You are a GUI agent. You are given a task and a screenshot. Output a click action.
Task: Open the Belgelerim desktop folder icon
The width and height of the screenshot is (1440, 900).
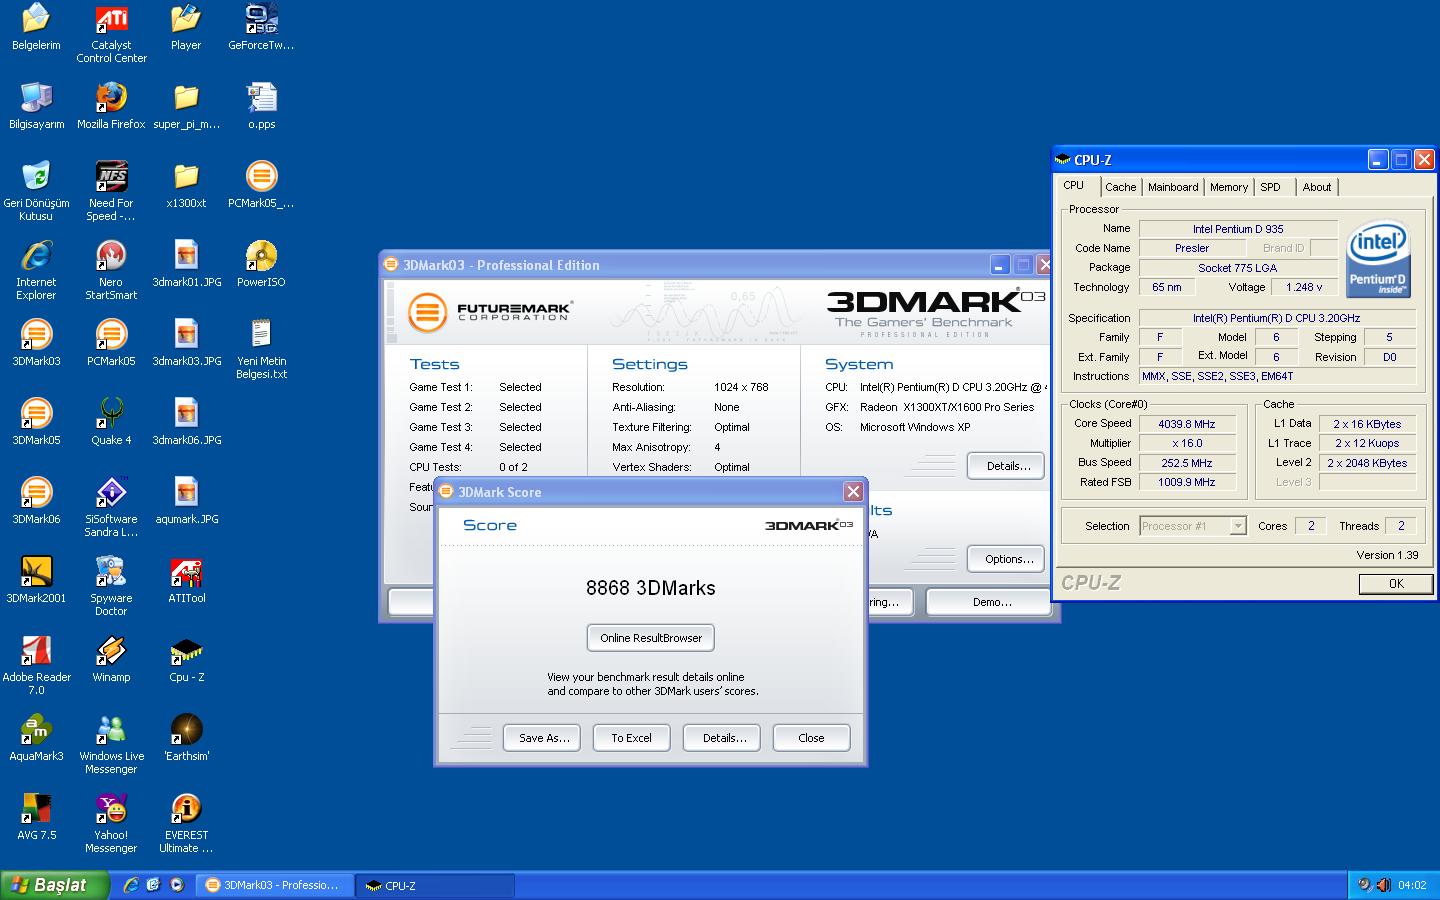(x=36, y=27)
